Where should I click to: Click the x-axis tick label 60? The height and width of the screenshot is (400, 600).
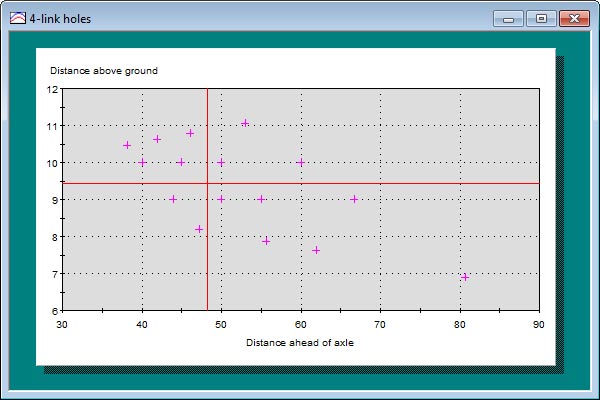pos(301,325)
